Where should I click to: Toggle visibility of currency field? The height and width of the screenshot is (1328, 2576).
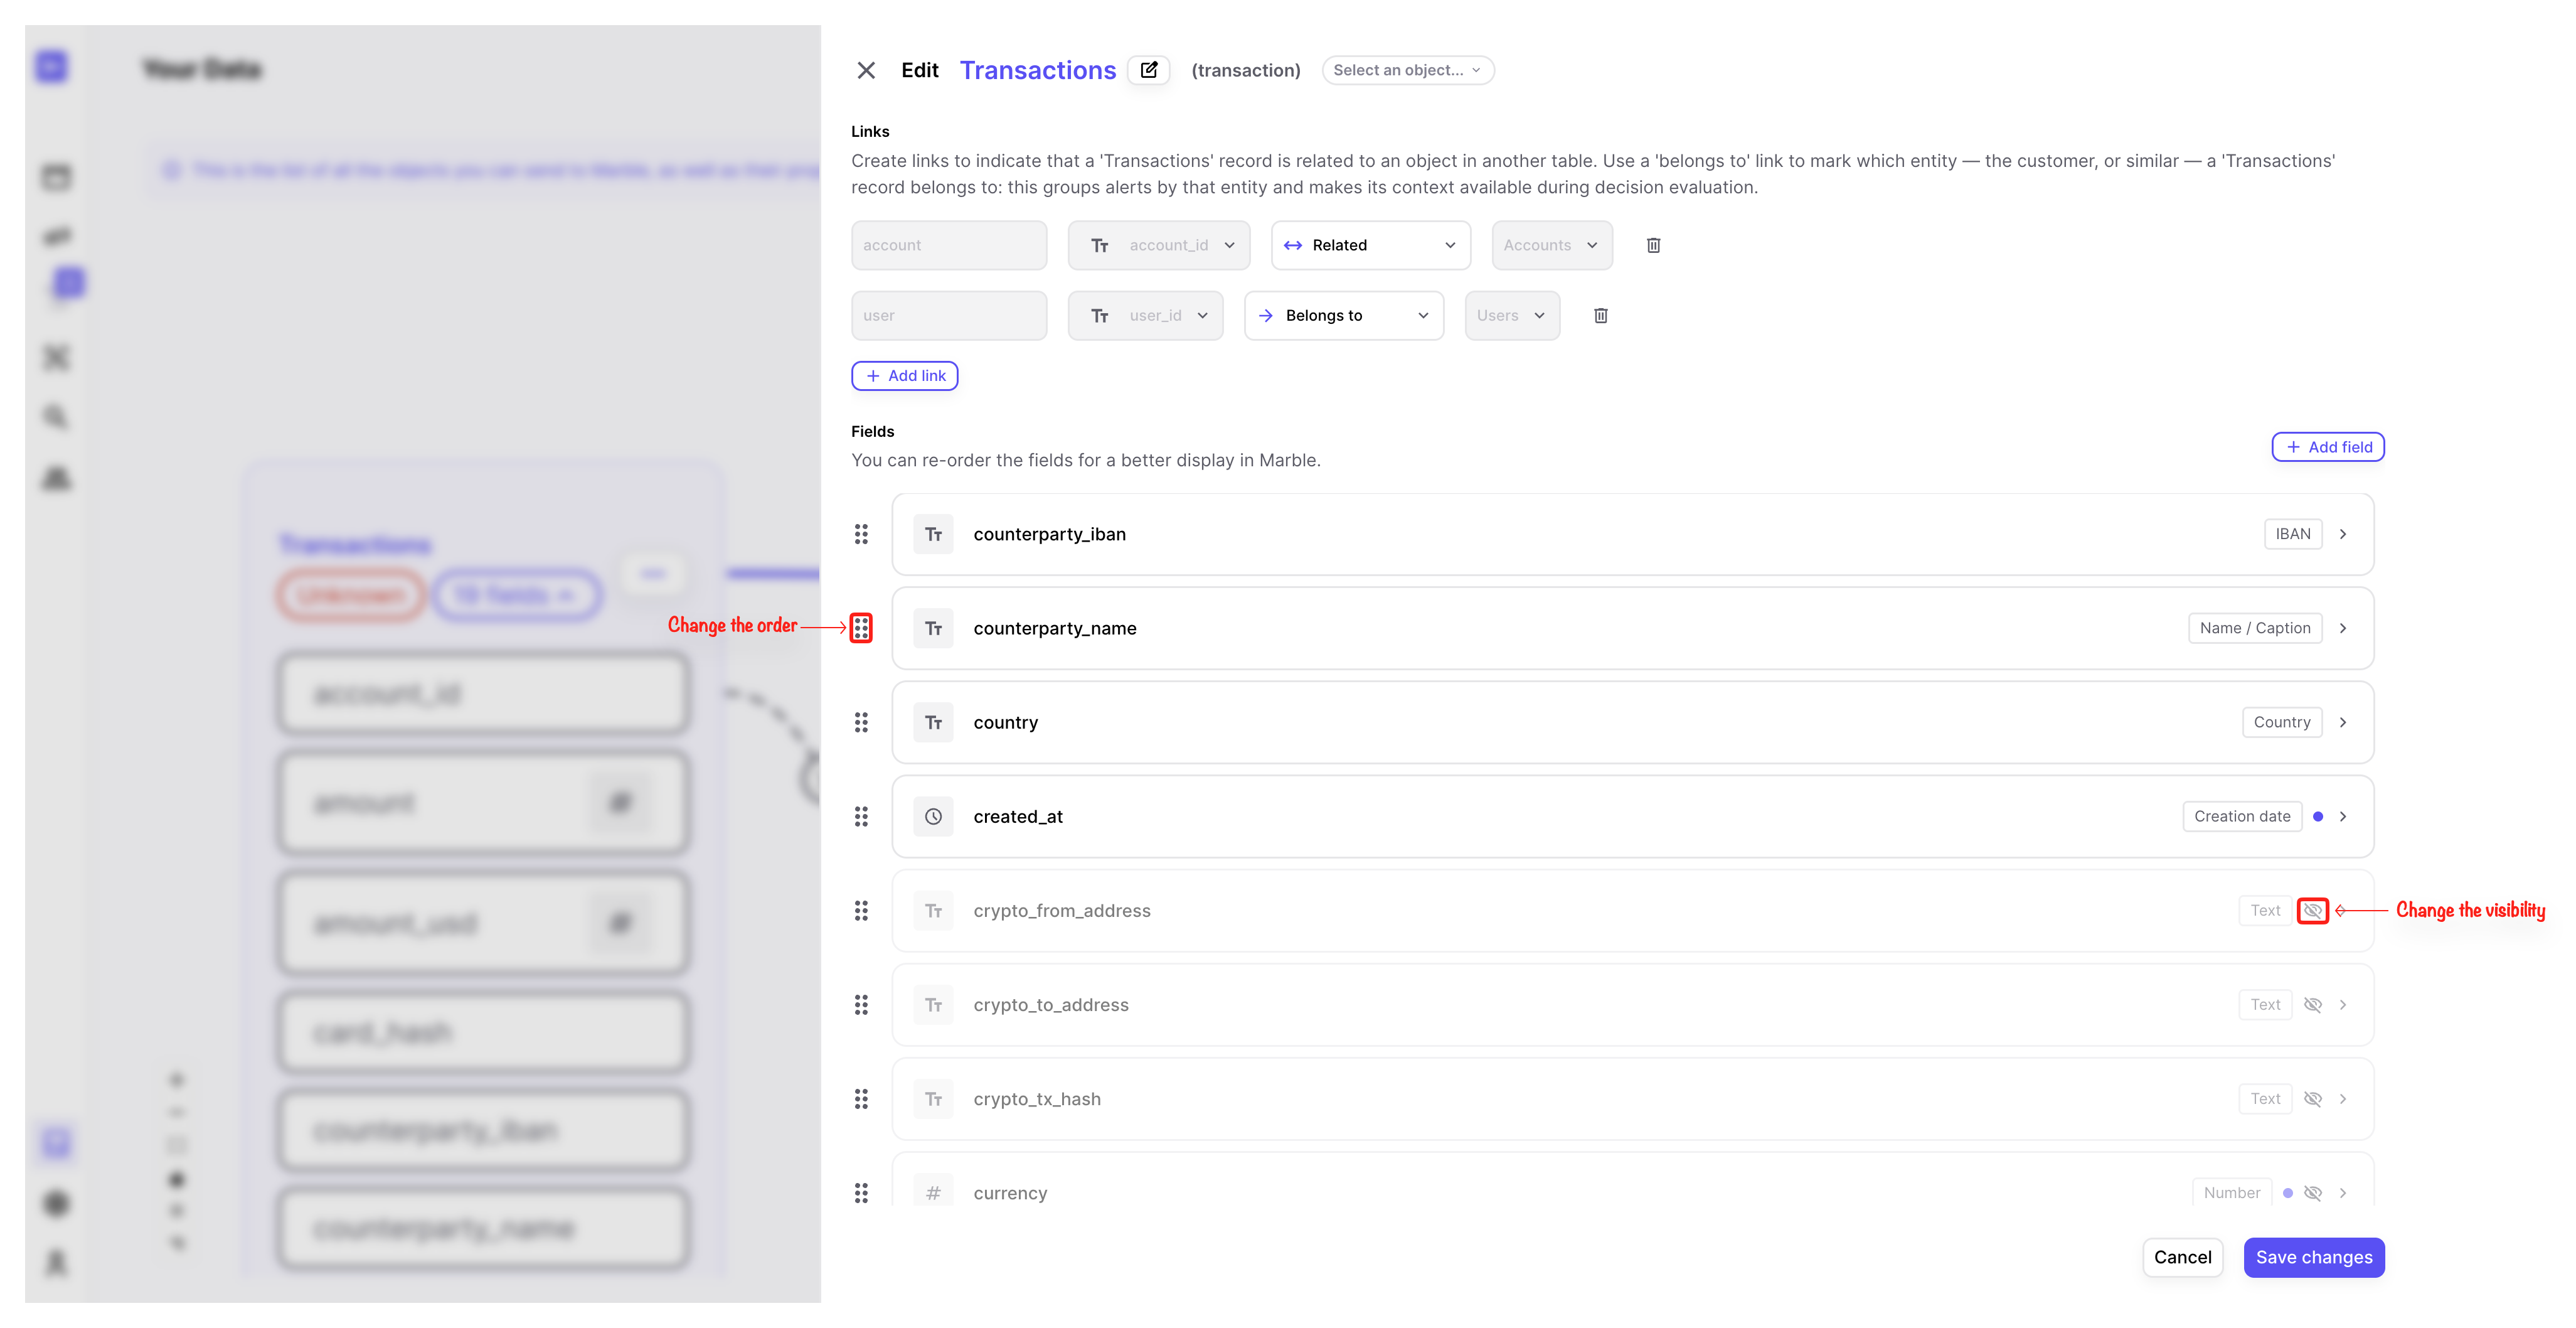[2313, 1193]
